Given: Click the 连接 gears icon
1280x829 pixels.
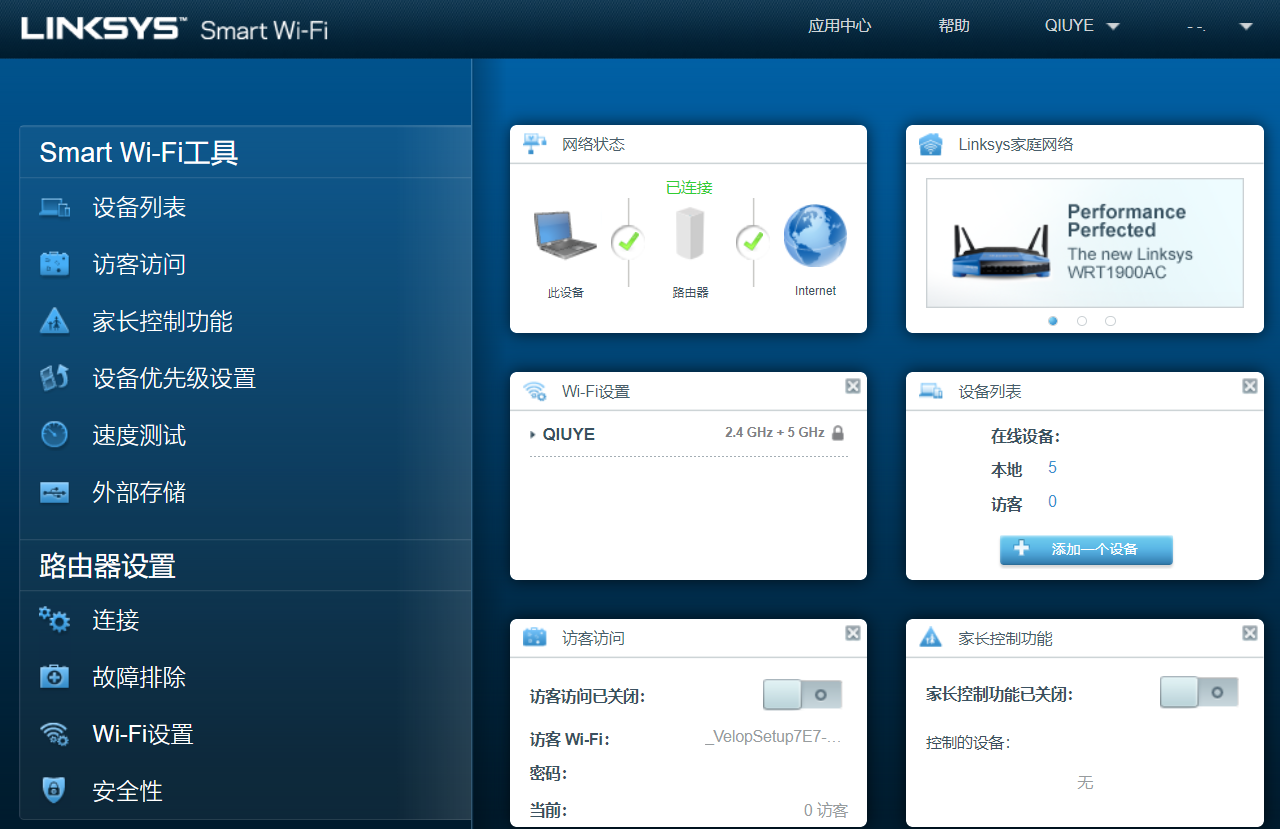Looking at the screenshot, I should 54,620.
